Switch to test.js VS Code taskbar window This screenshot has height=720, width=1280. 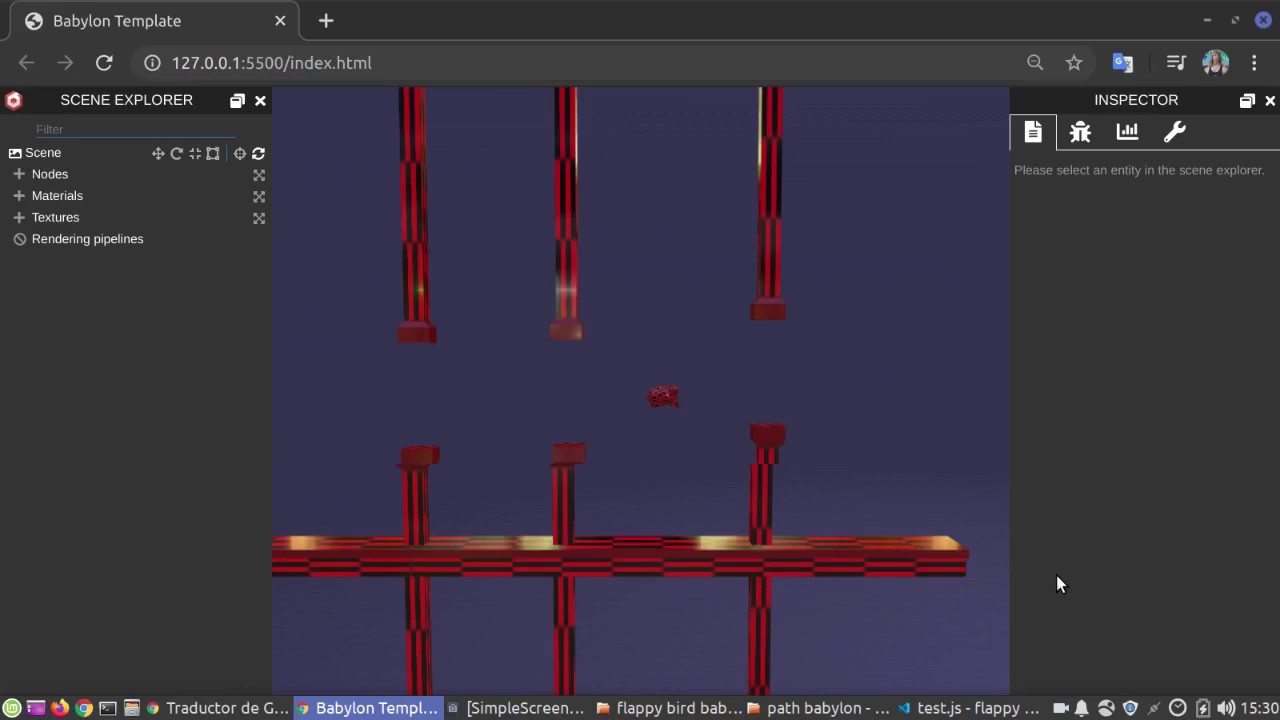click(x=968, y=708)
